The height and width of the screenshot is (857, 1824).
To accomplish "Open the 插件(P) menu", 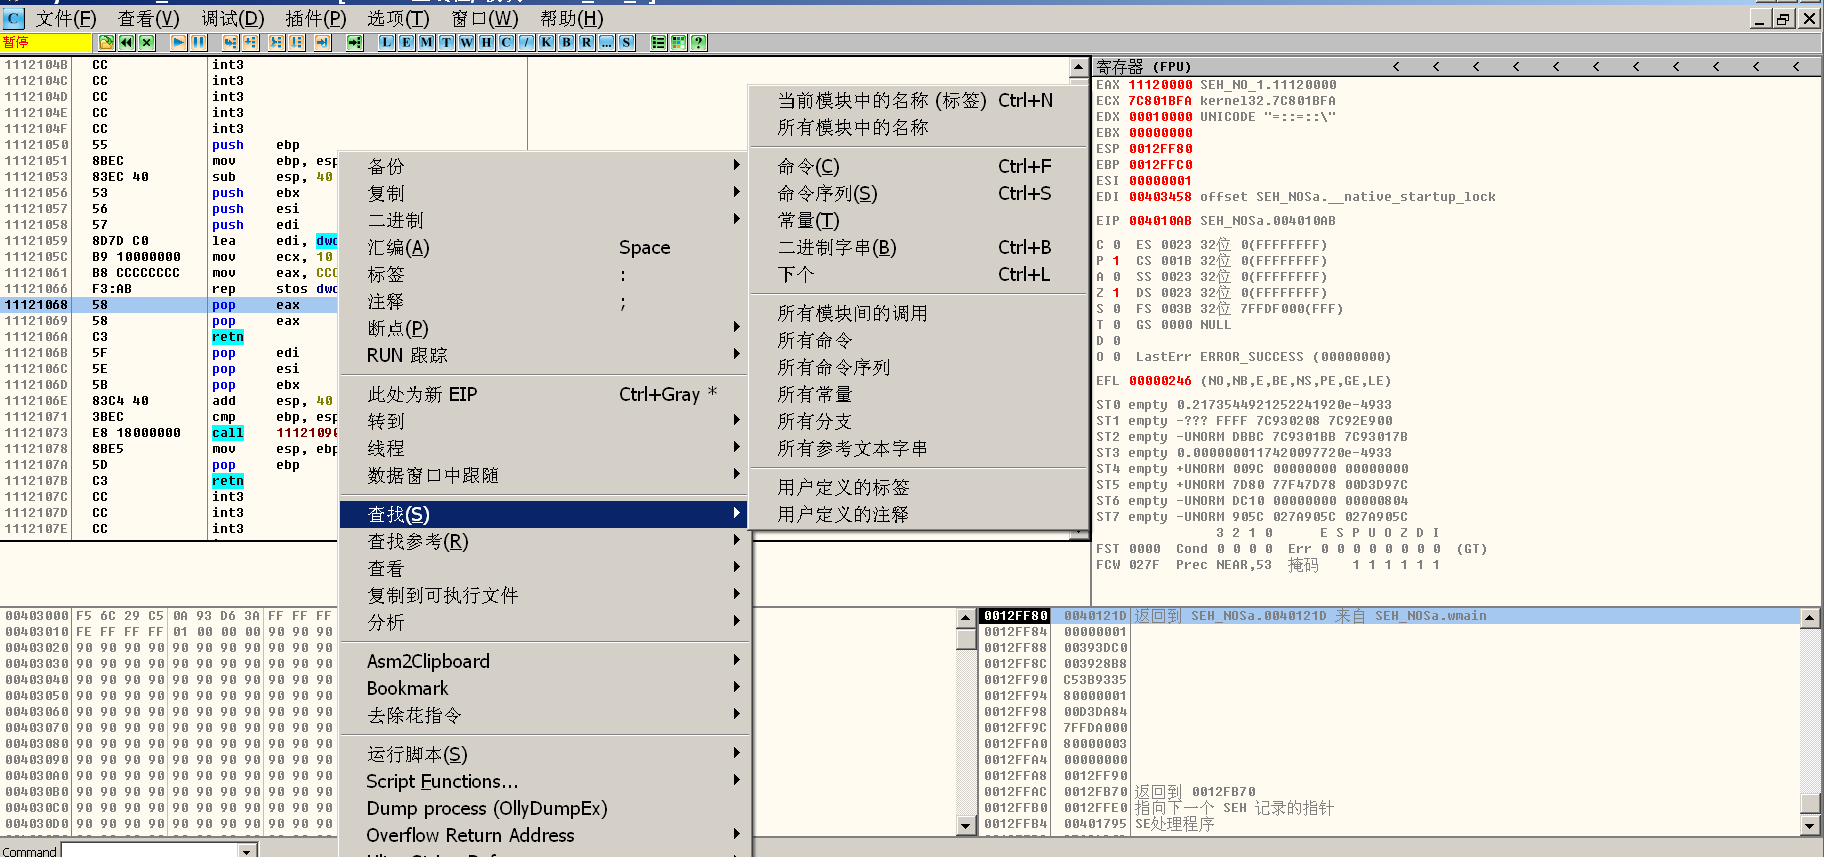I will coord(315,19).
